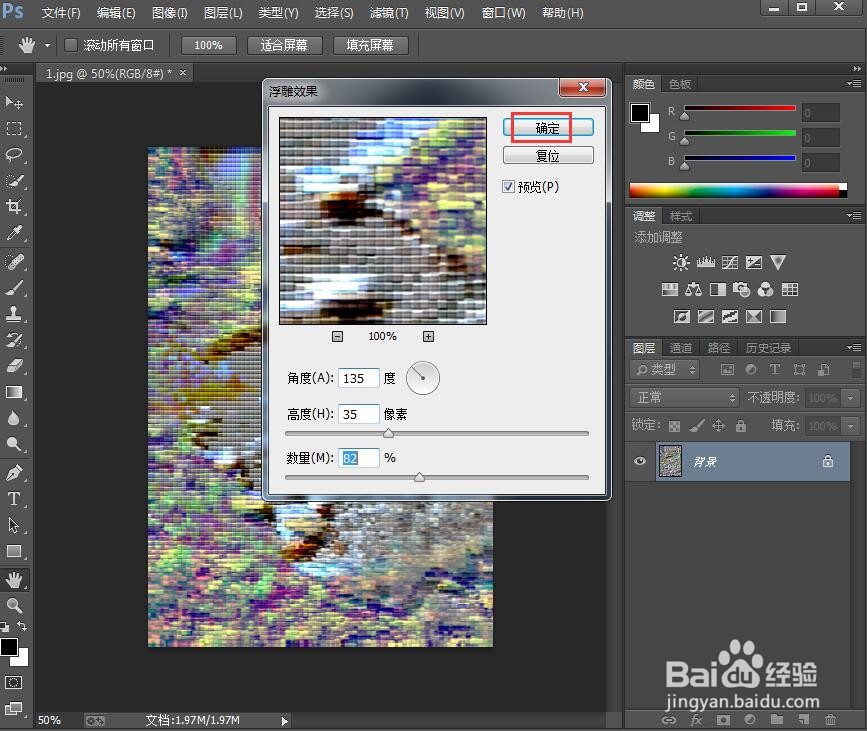This screenshot has height=731, width=867.
Task: Open the 不透明度 opacity dropdown arrow
Action: click(850, 398)
